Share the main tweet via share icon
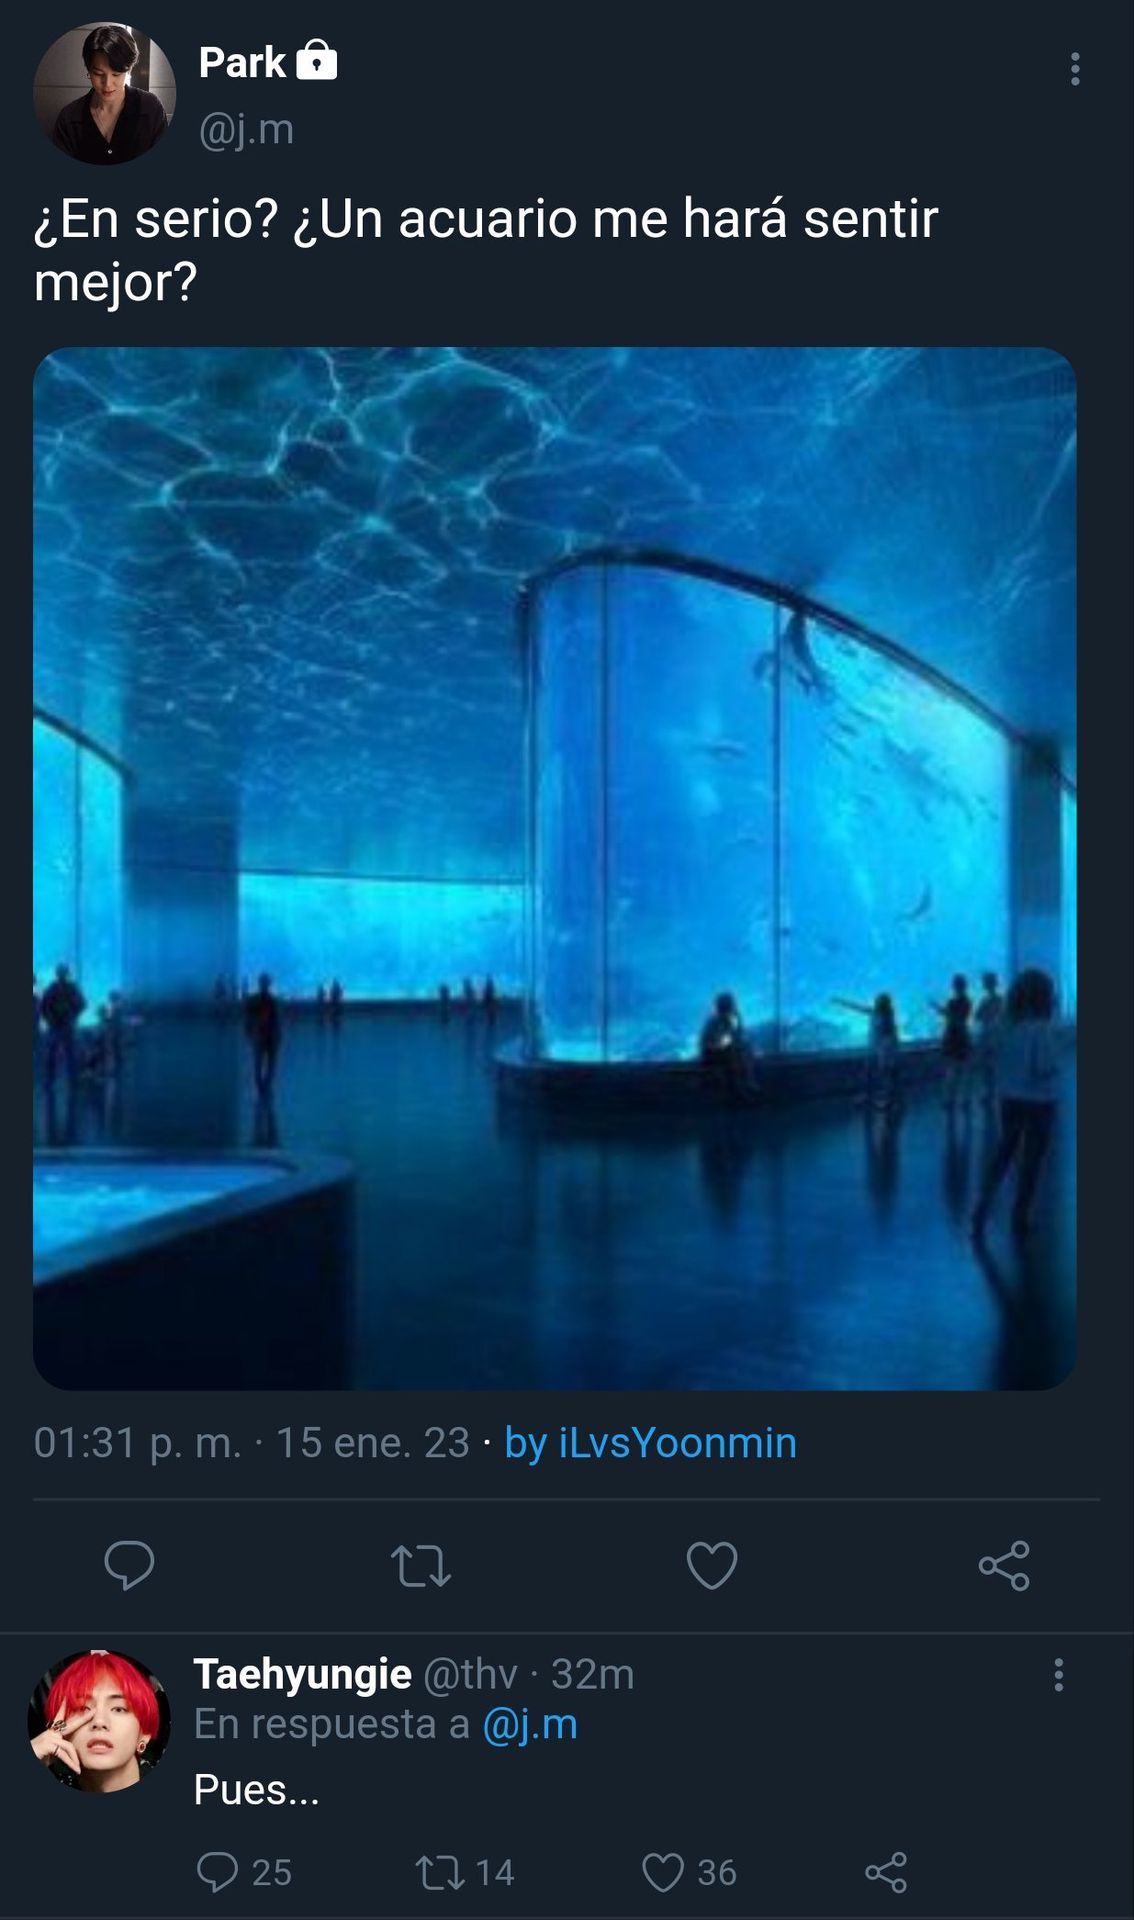This screenshot has height=1920, width=1134. coord(1004,1565)
